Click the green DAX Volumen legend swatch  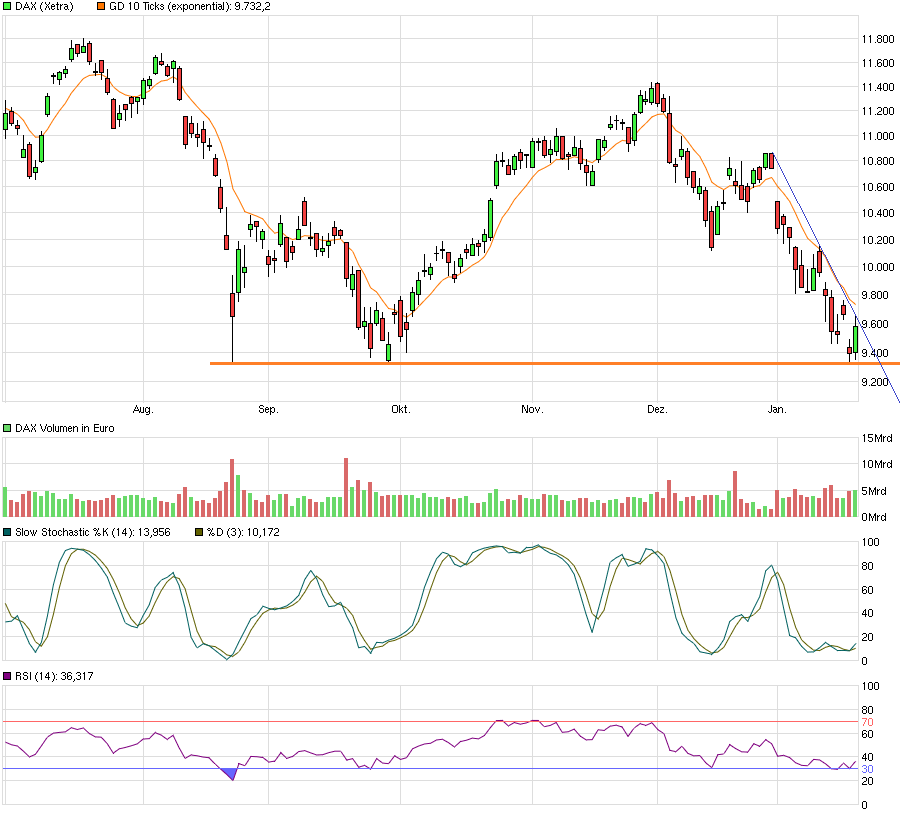pyautogui.click(x=7, y=428)
